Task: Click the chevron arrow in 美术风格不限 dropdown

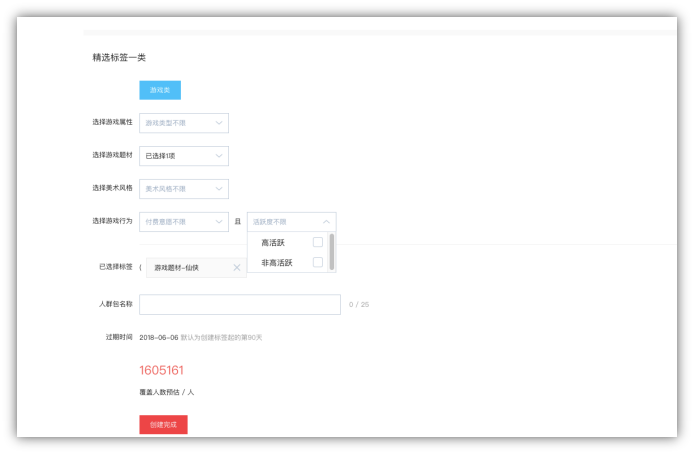Action: coord(218,189)
